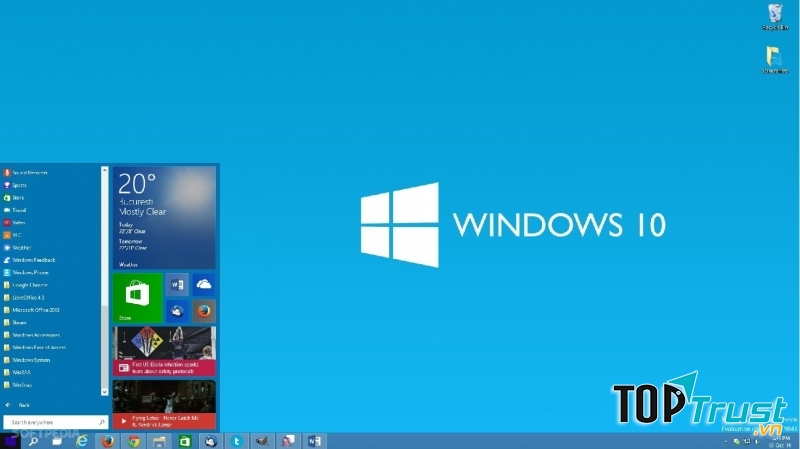
Task: Open Task View on the taskbar
Action: coord(57,441)
